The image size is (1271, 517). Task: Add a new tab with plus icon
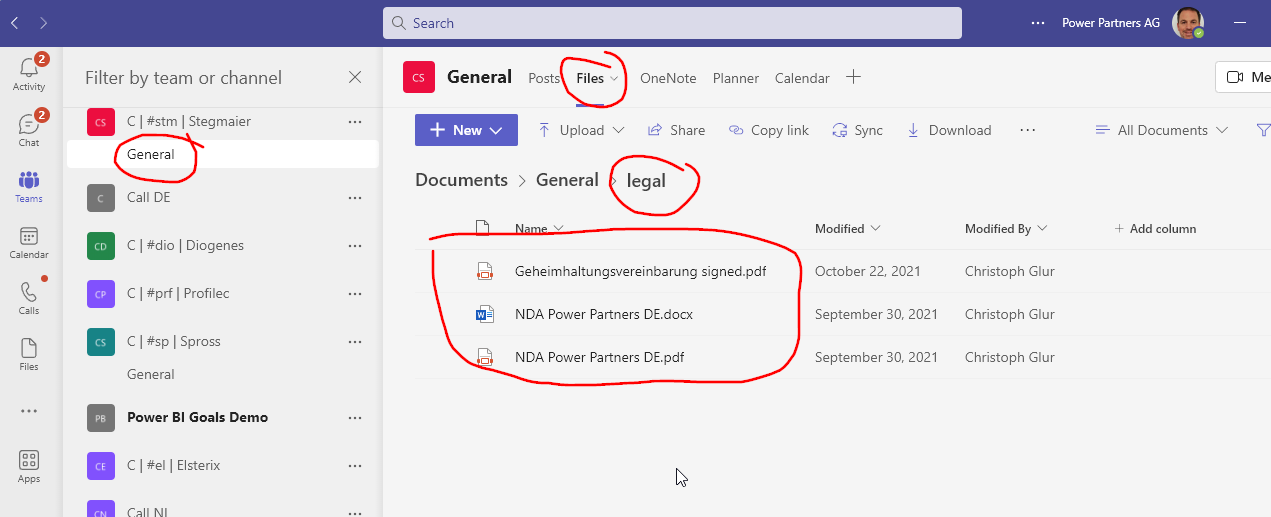853,77
